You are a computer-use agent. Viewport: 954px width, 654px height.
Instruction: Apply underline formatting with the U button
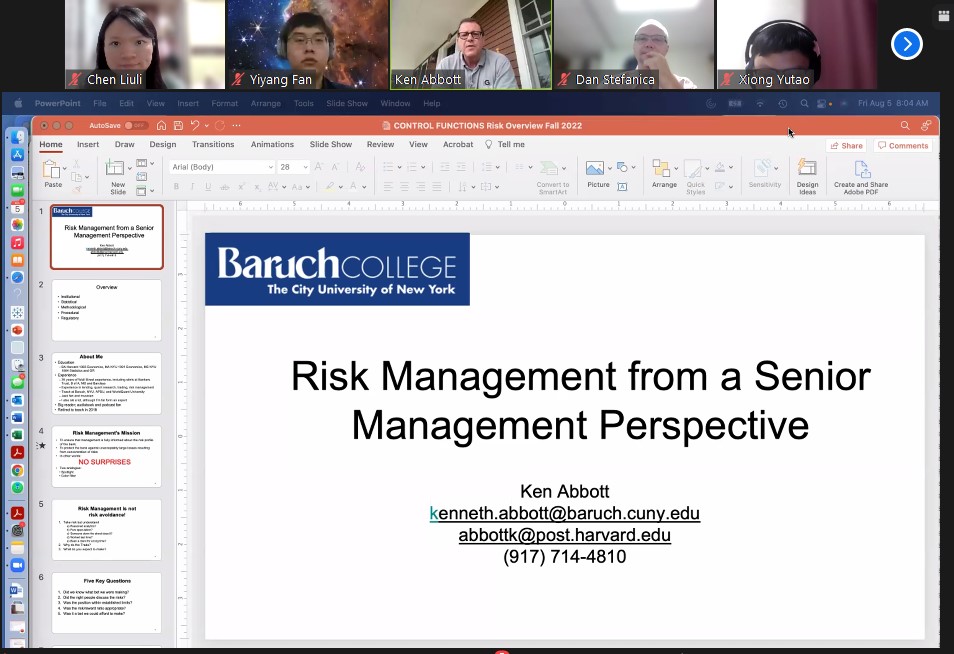click(208, 186)
